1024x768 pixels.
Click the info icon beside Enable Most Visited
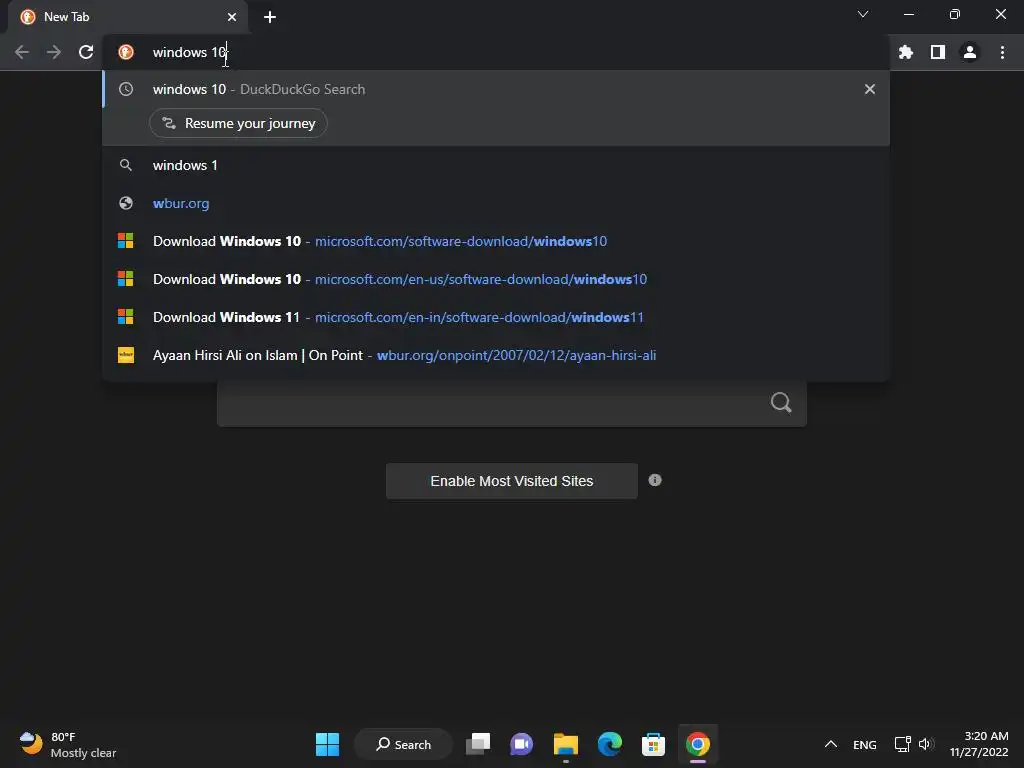655,480
